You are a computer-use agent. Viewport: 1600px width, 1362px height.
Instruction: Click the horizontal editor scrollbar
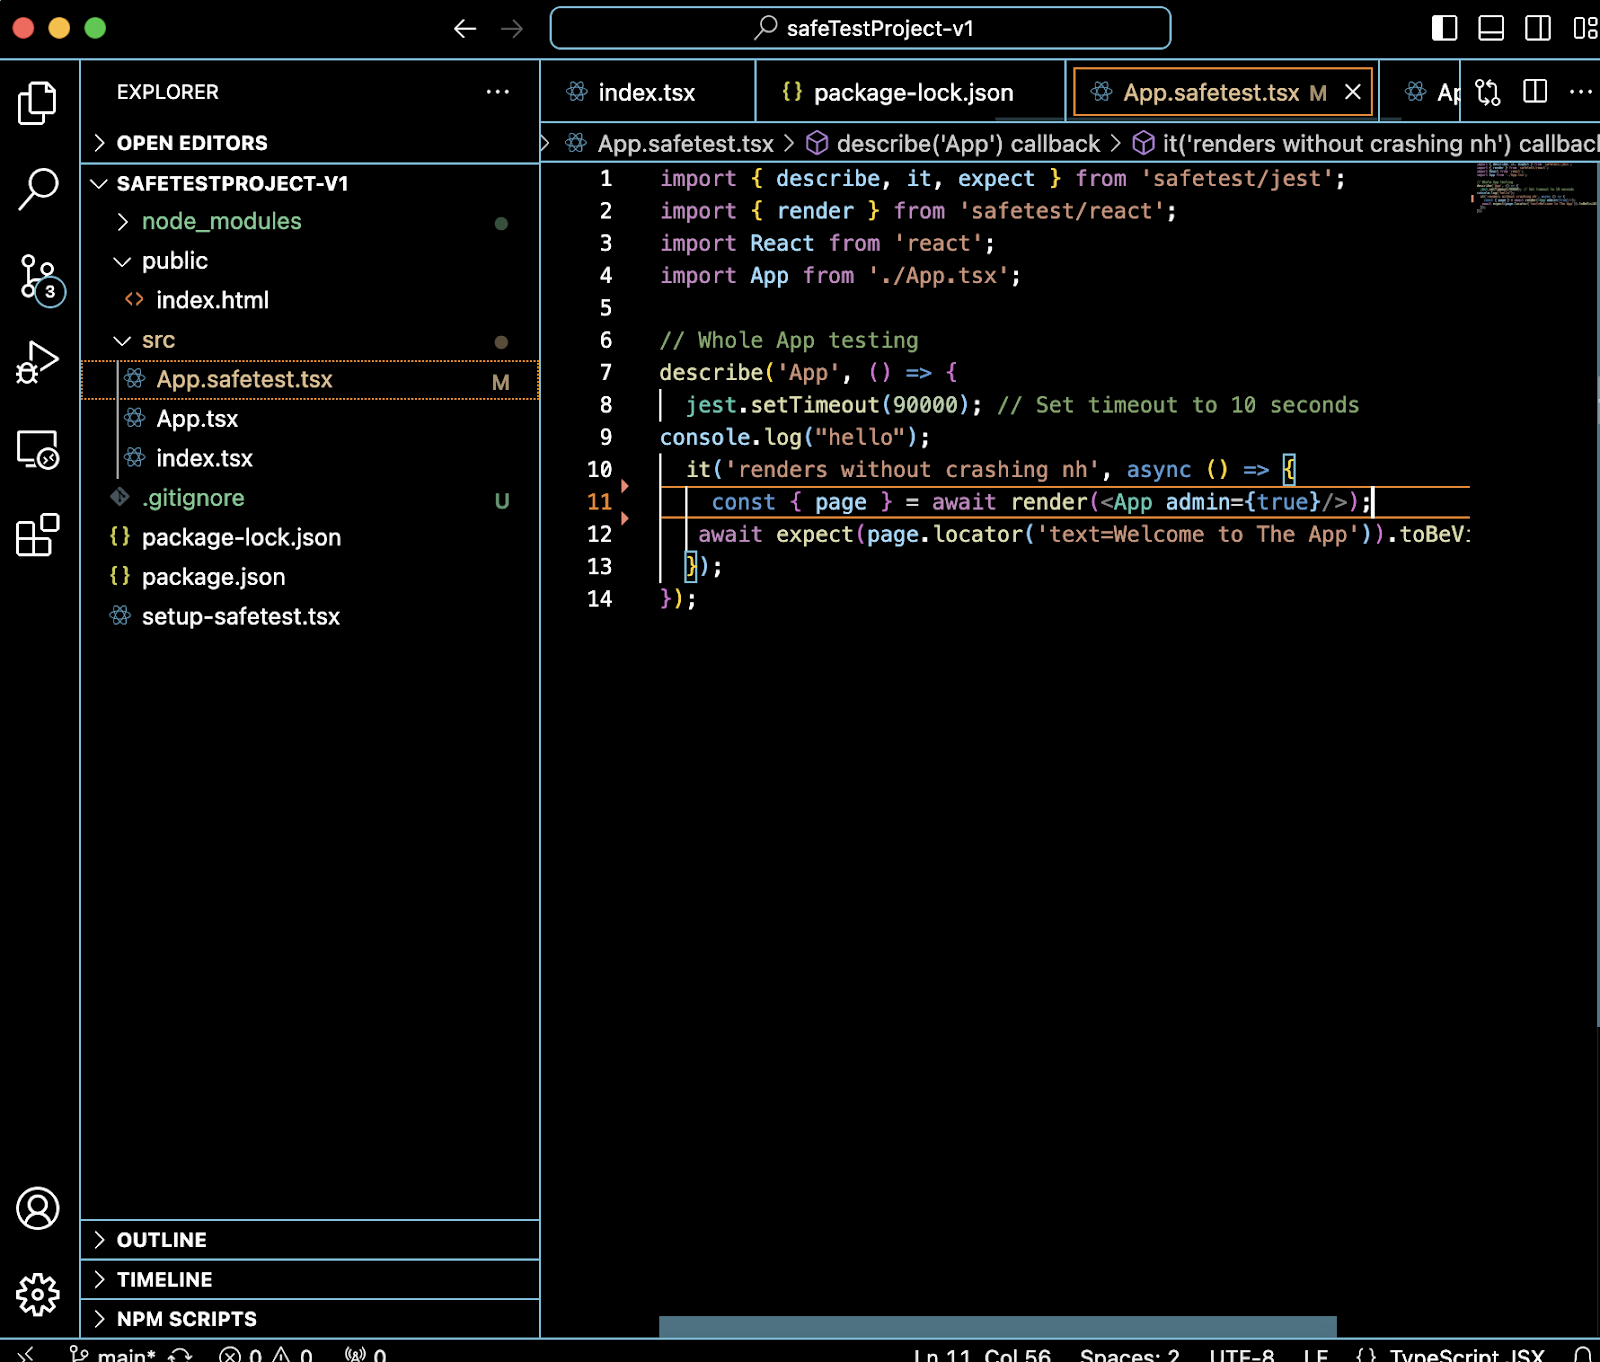click(998, 1327)
